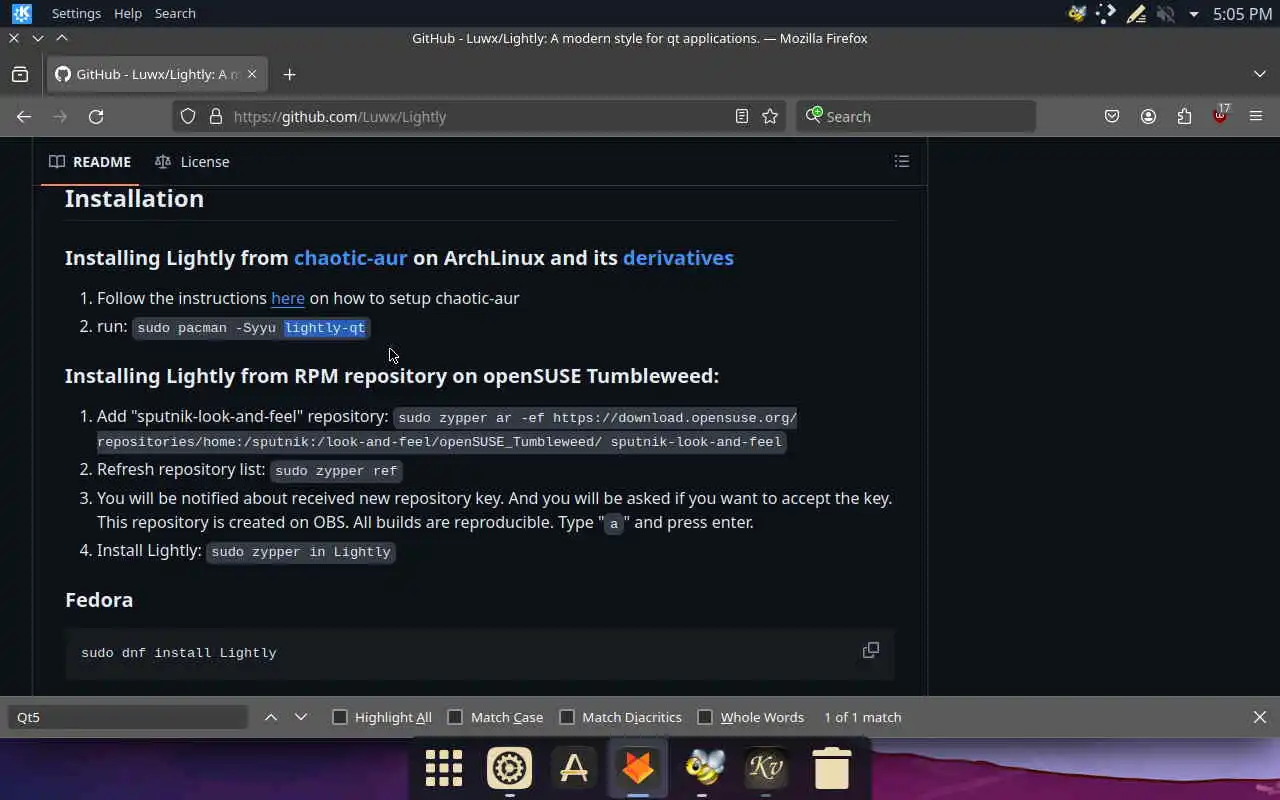
Task: Open the KDE application launcher icon
Action: point(21,13)
